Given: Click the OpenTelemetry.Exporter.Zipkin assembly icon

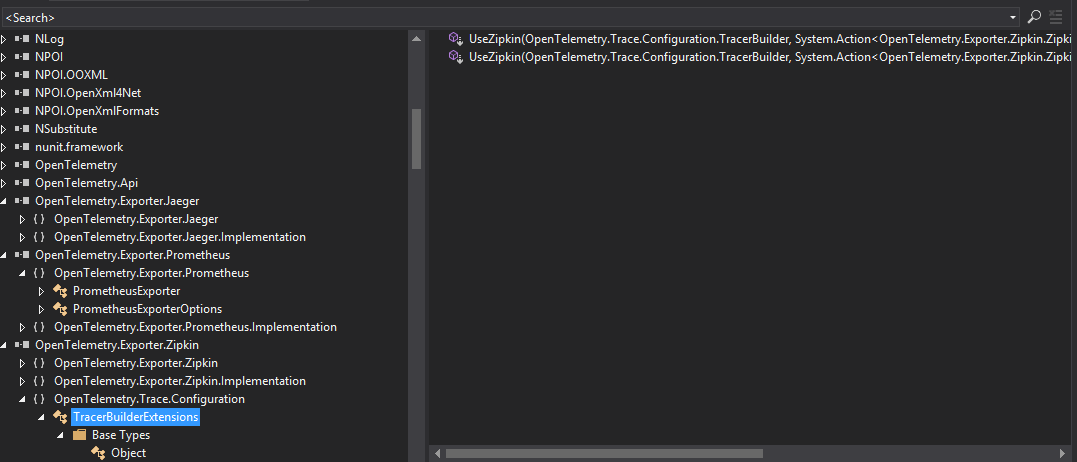Looking at the screenshot, I should (x=23, y=345).
